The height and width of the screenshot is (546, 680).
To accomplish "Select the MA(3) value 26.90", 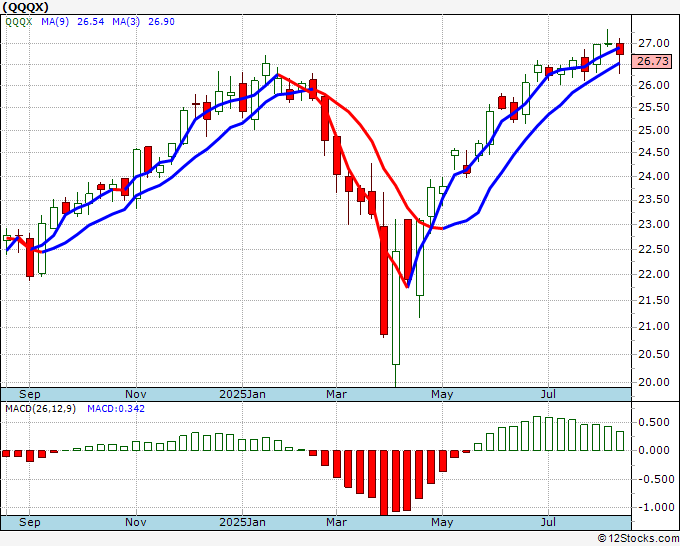I will coord(161,22).
